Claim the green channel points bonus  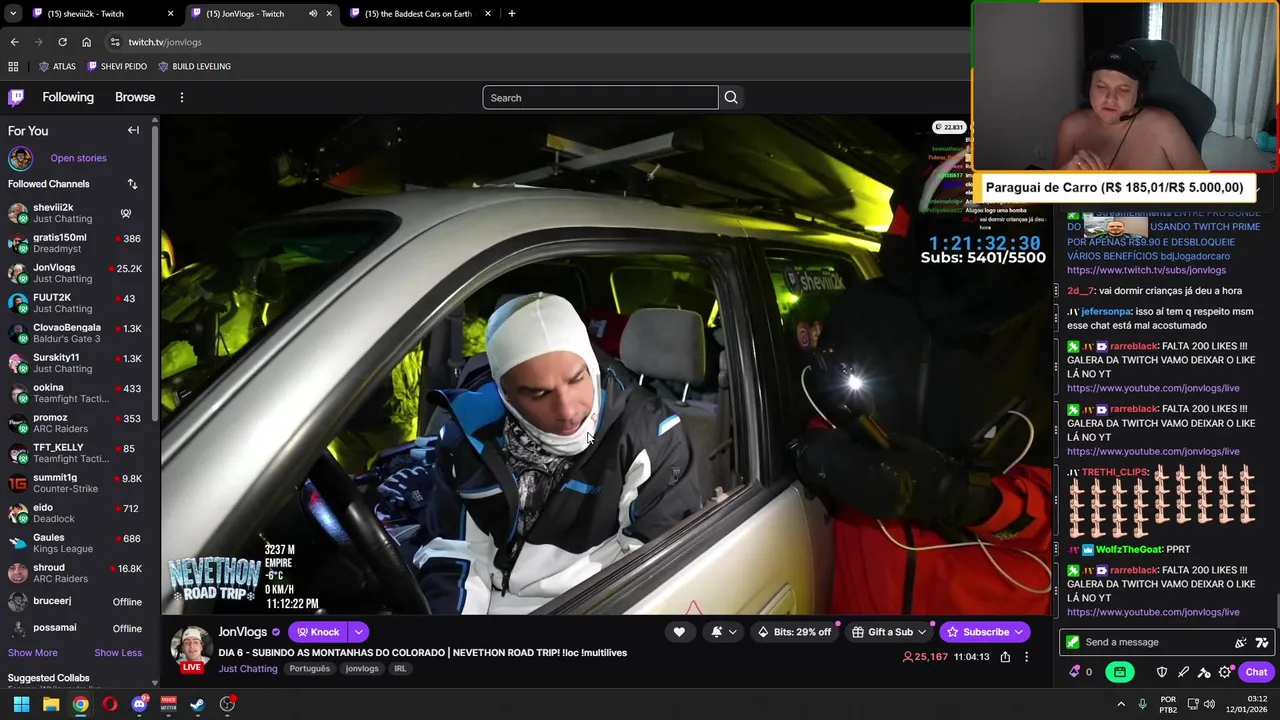[1120, 672]
